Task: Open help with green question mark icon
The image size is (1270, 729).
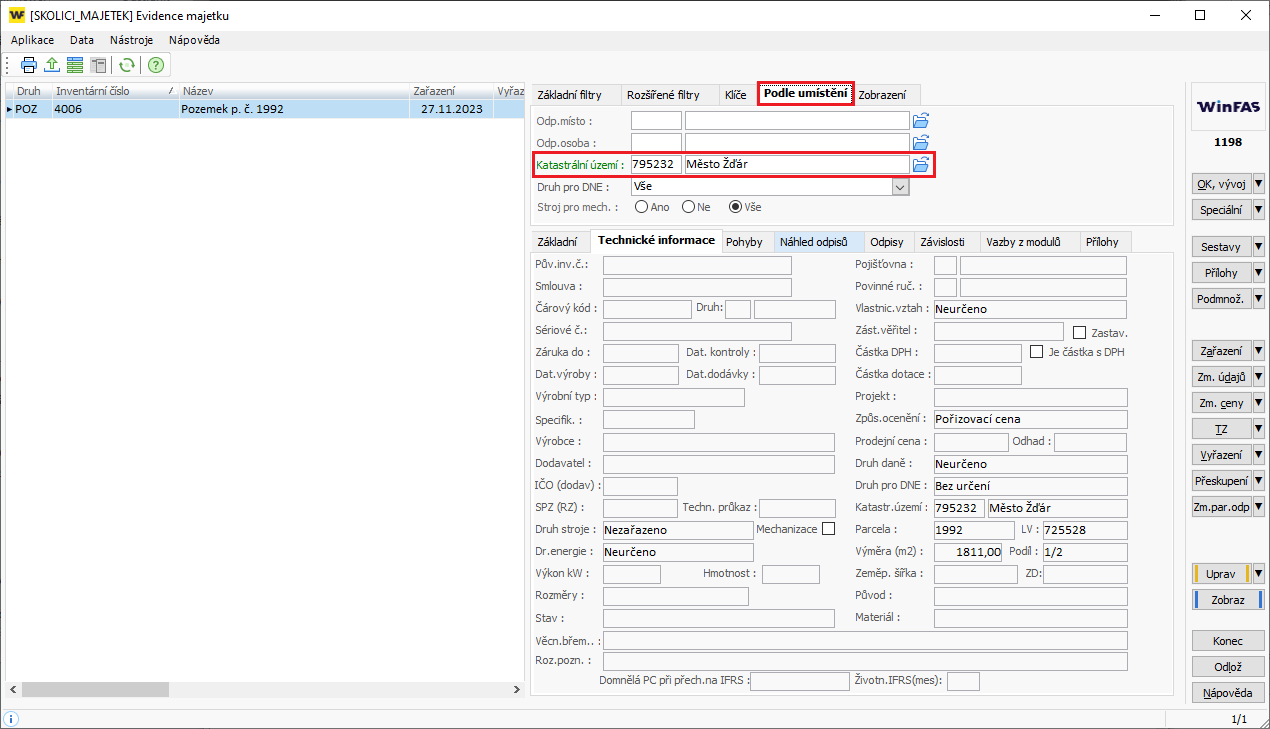Action: pyautogui.click(x=155, y=65)
